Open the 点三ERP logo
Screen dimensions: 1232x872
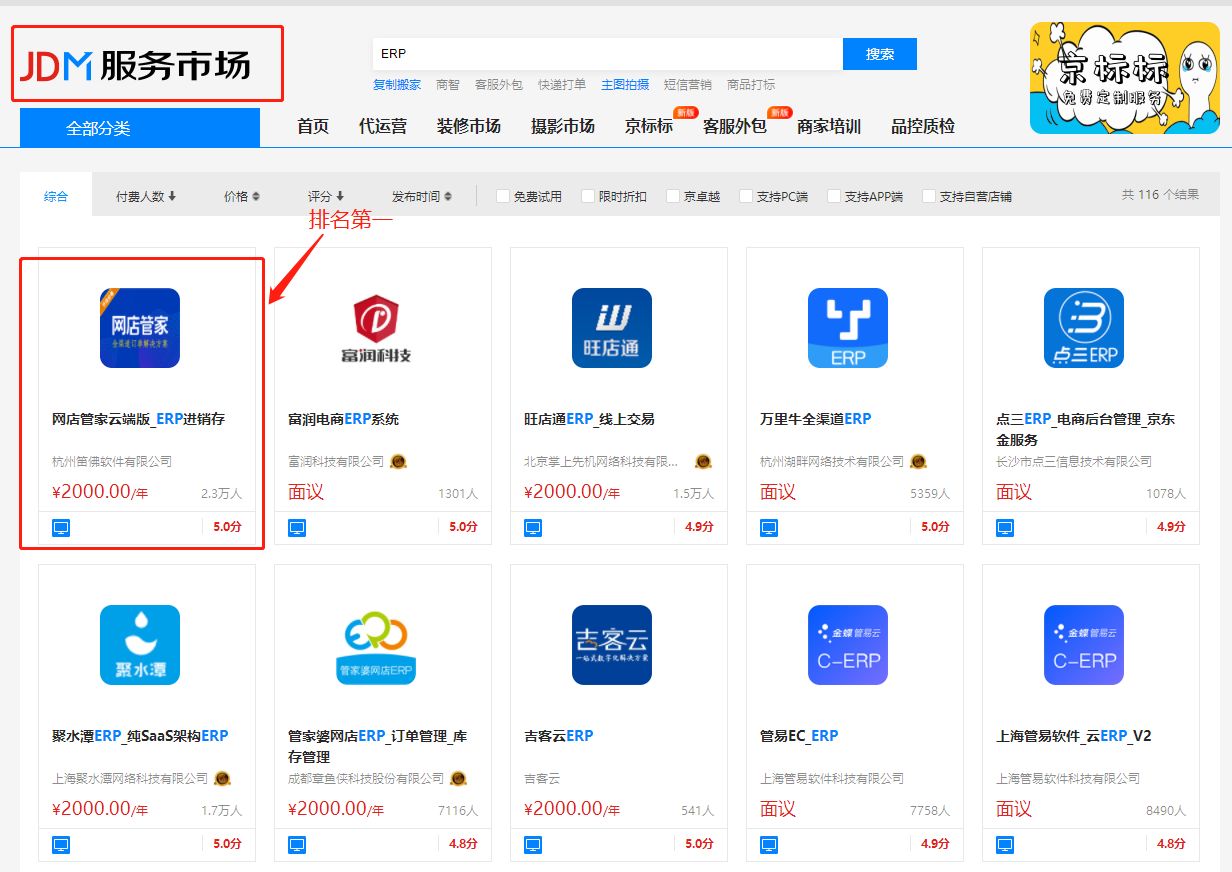coord(1084,328)
